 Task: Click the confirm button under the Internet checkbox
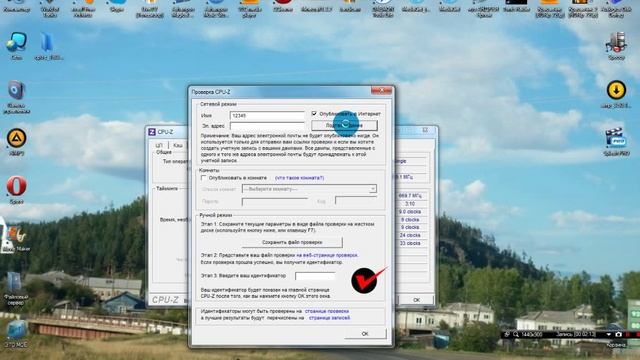coord(344,125)
